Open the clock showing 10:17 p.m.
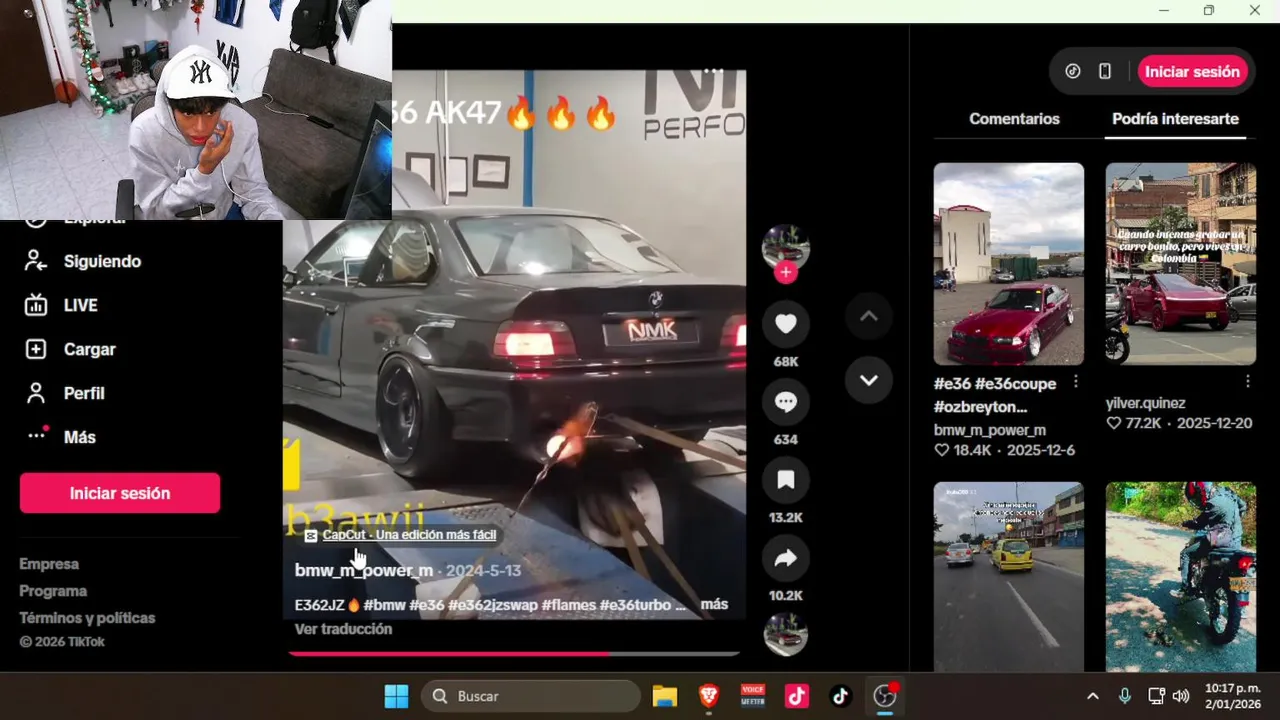The width and height of the screenshot is (1280, 720). [1233, 696]
